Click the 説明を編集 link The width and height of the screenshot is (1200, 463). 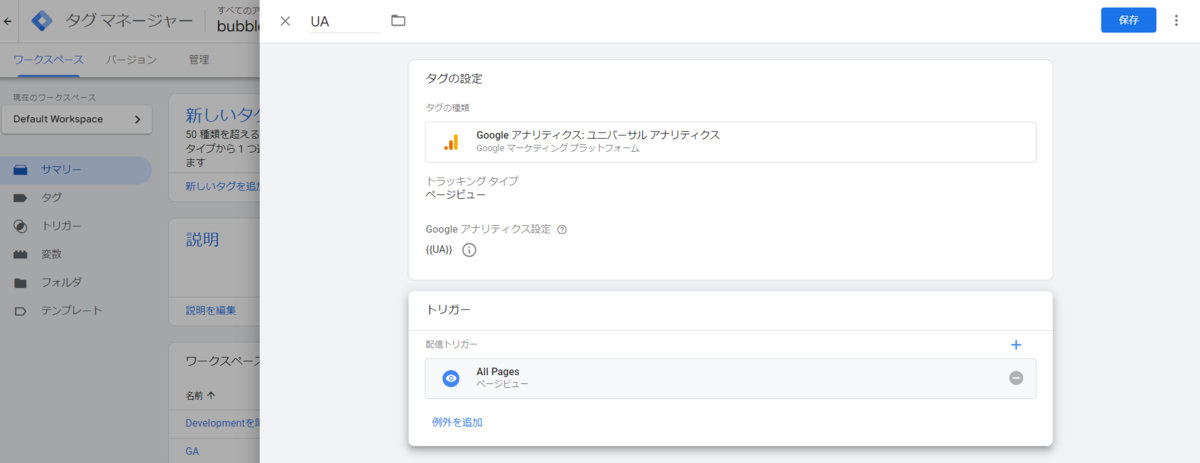tap(211, 310)
